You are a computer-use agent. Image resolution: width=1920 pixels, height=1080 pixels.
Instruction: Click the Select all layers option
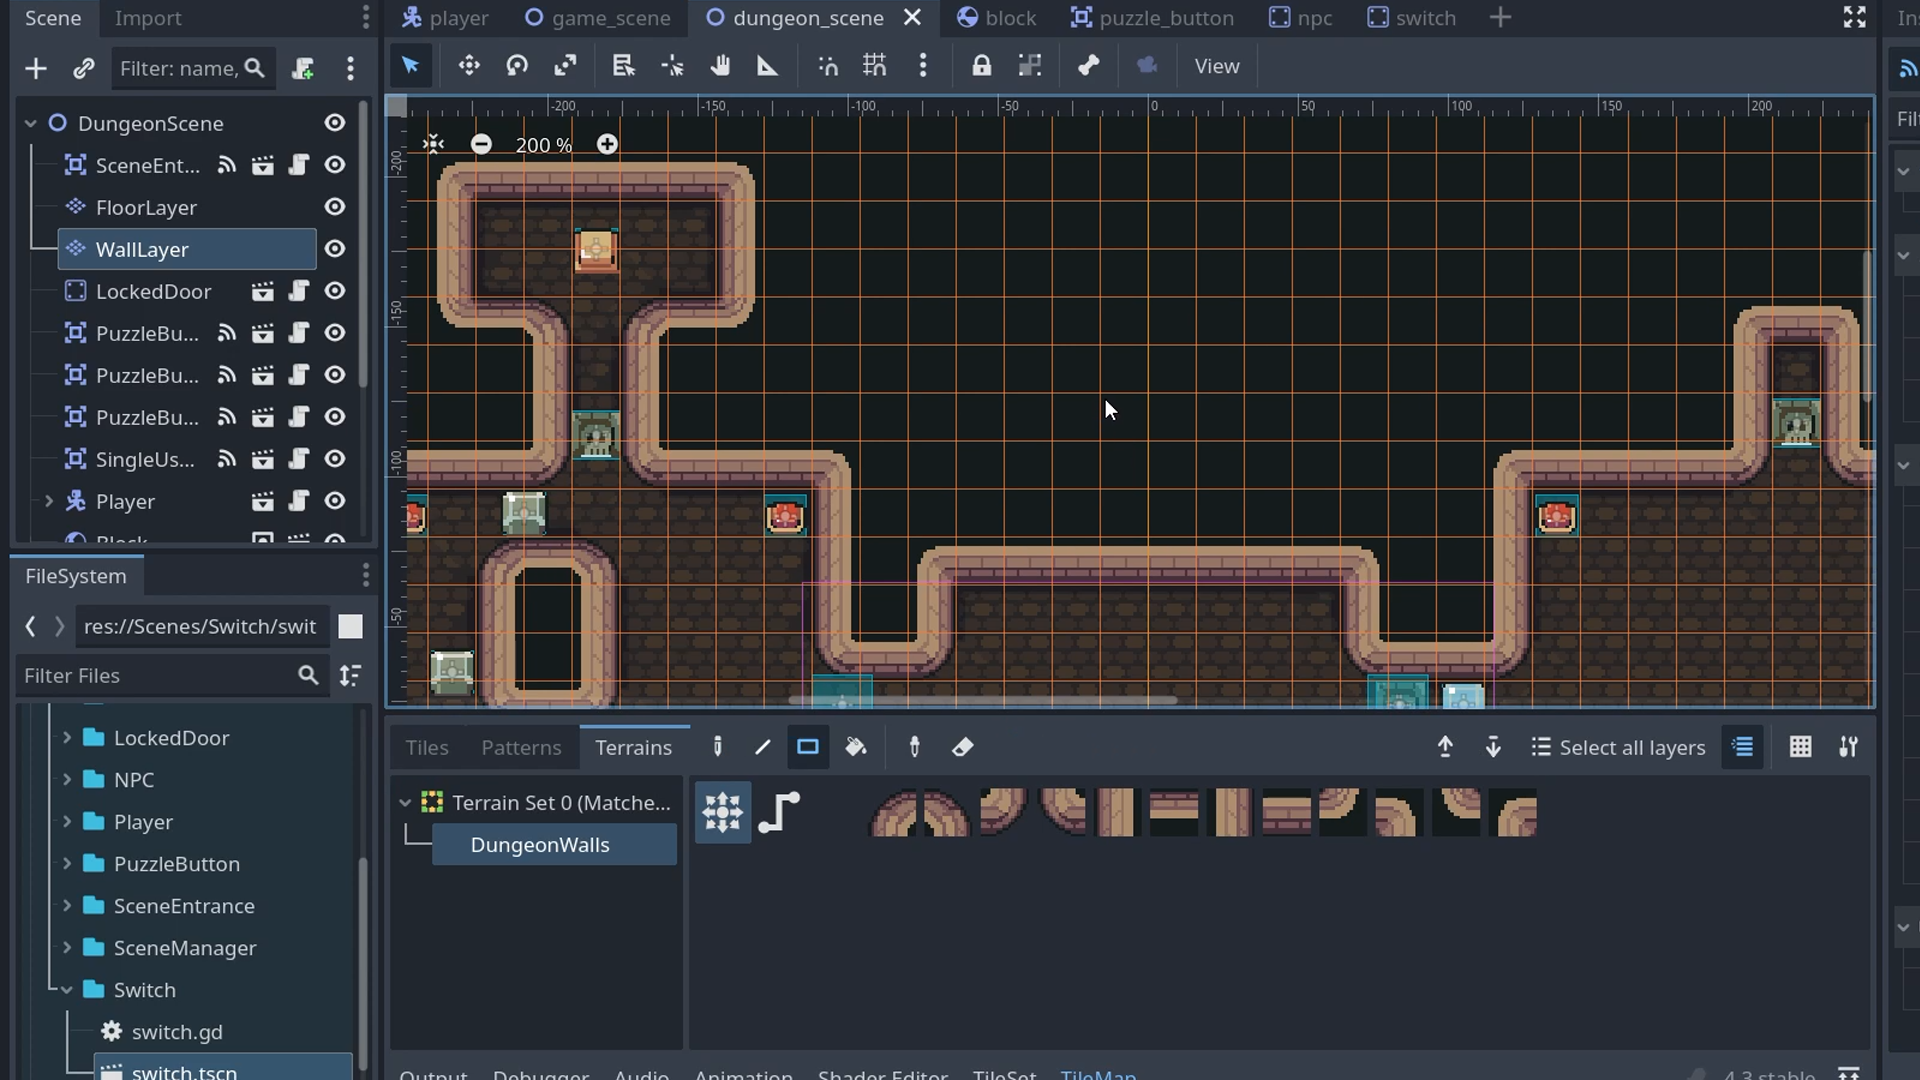[1618, 747]
